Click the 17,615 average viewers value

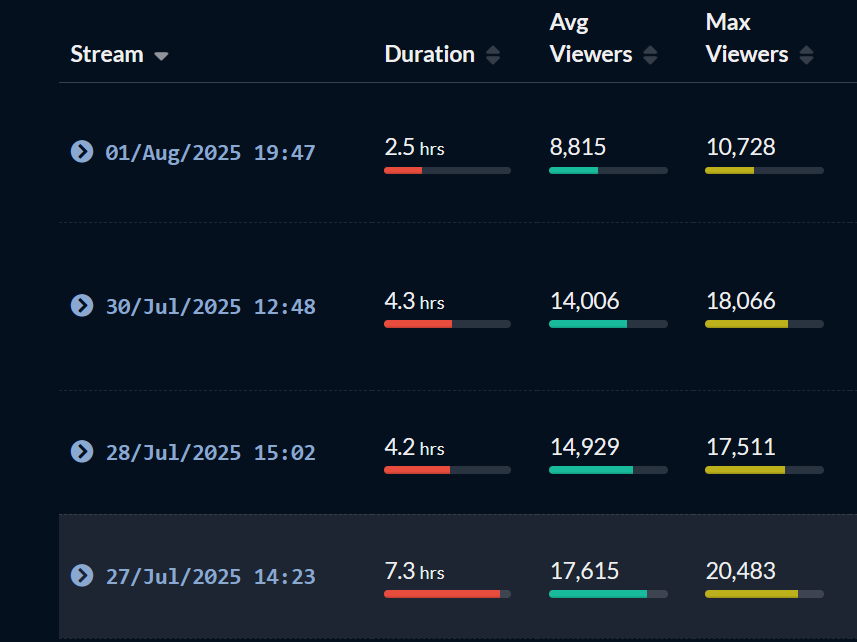[584, 571]
